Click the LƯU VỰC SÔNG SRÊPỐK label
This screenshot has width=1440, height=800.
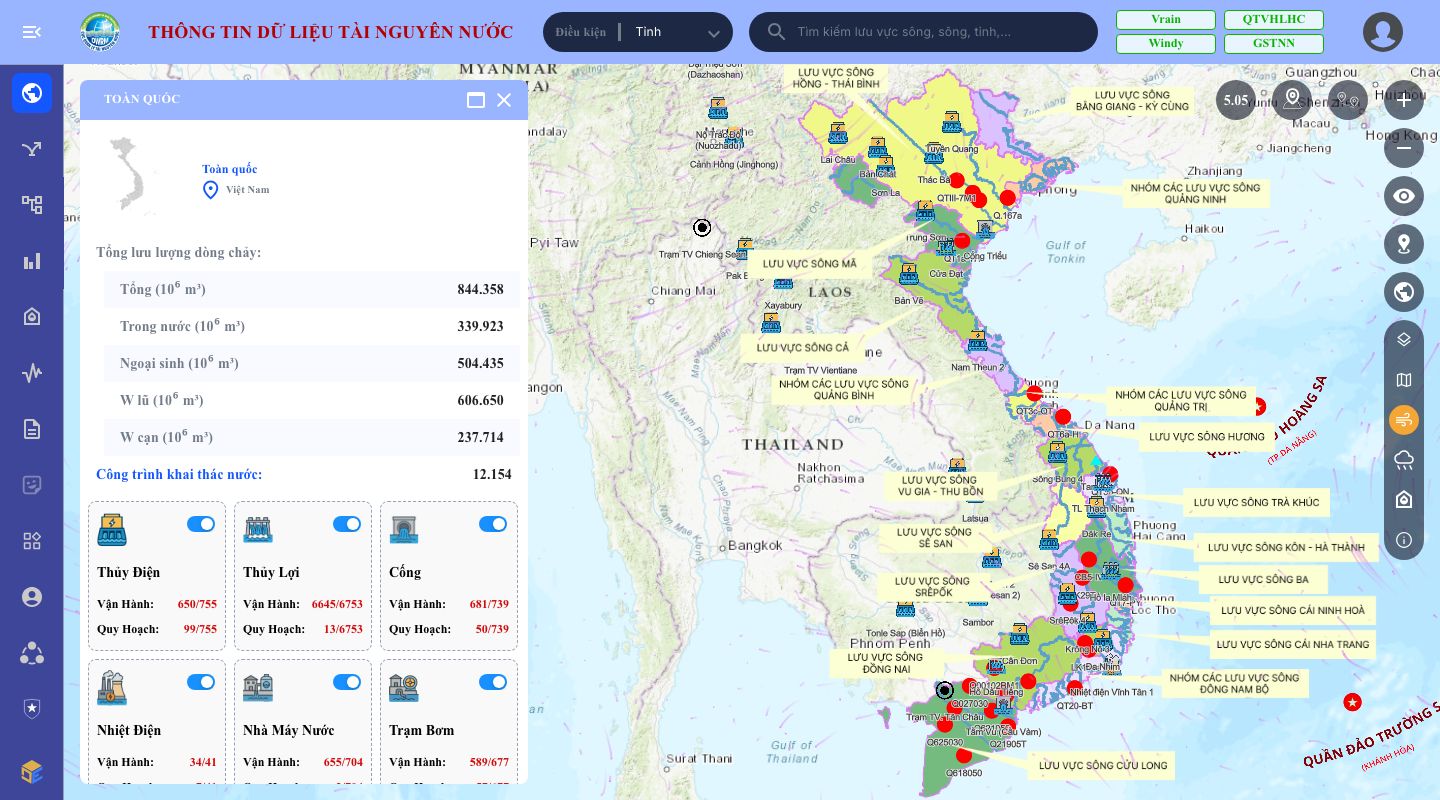[x=932, y=587]
